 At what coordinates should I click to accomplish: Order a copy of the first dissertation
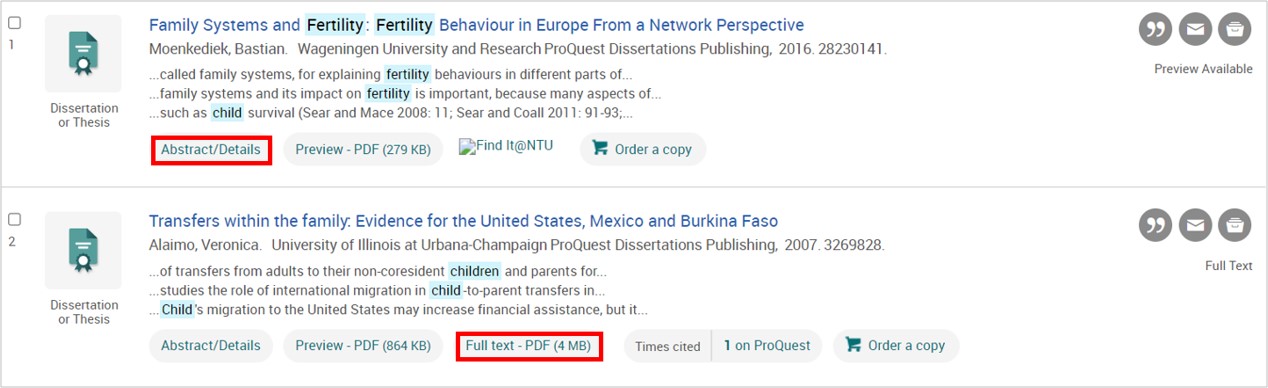point(642,150)
